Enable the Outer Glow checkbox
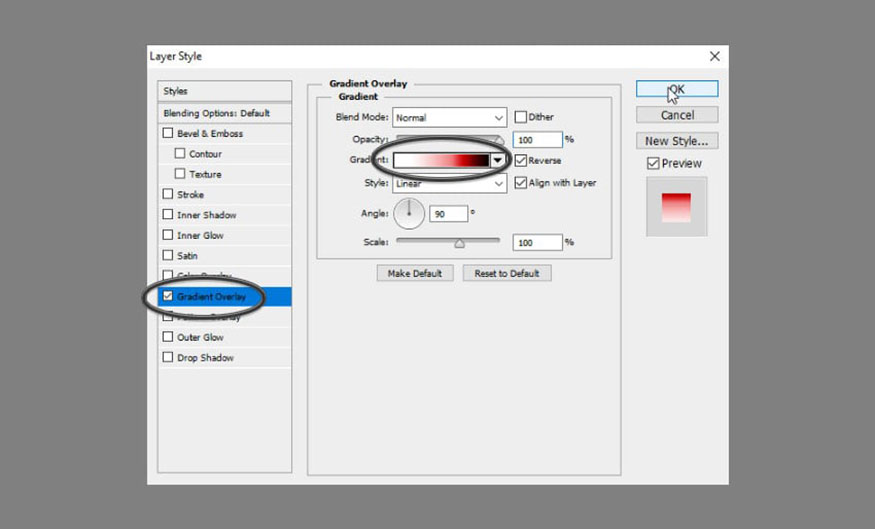875x529 pixels. [168, 337]
